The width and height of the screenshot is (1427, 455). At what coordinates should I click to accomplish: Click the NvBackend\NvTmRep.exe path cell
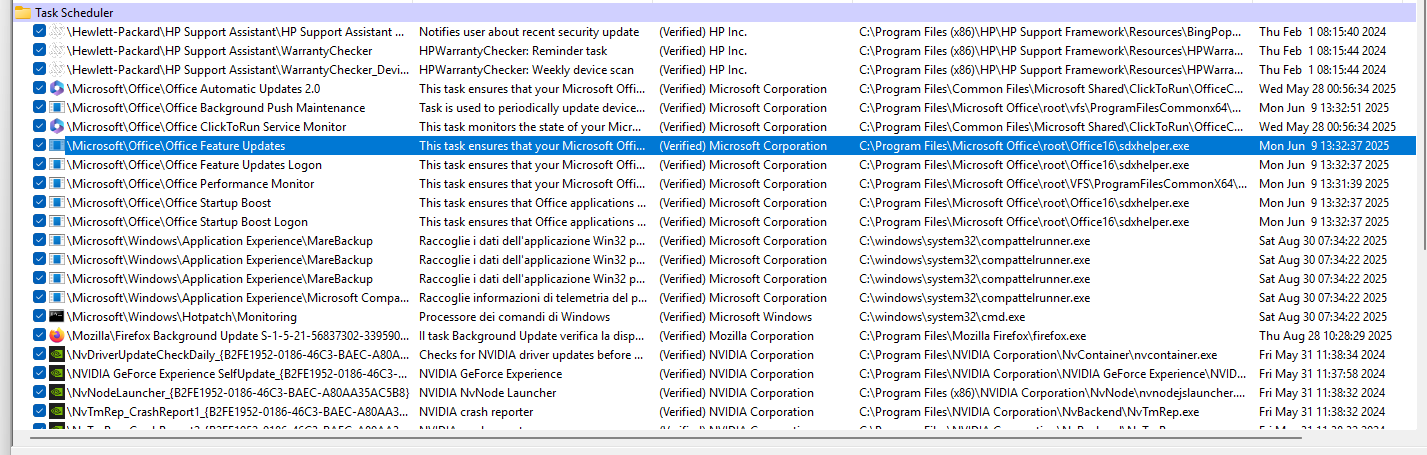(x=1029, y=412)
